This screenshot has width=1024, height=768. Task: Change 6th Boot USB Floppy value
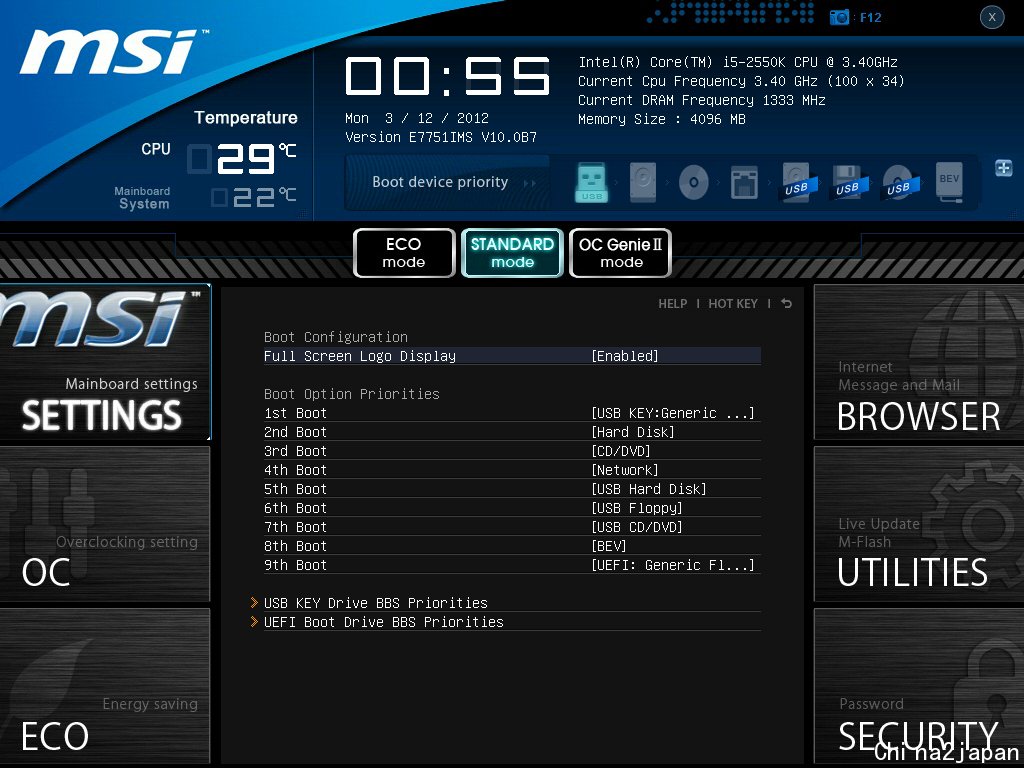[x=637, y=507]
